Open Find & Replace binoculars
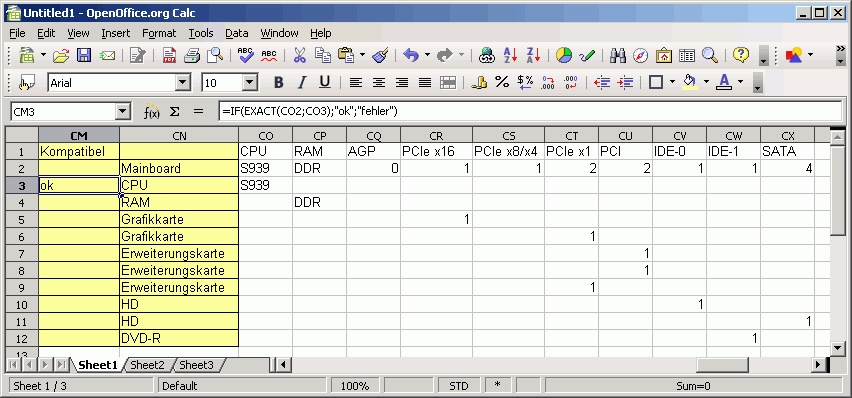Screen dimensions: 852x398 (618, 55)
